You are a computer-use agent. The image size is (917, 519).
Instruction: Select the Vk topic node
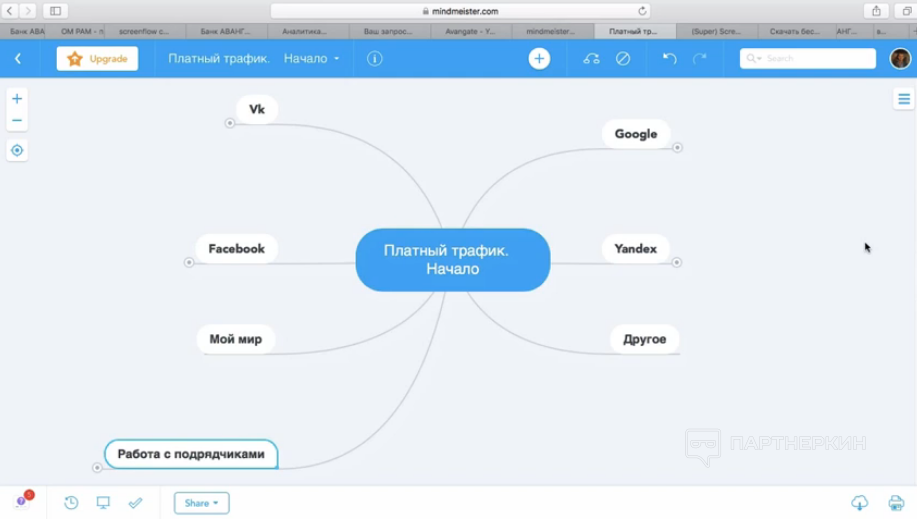(257, 109)
